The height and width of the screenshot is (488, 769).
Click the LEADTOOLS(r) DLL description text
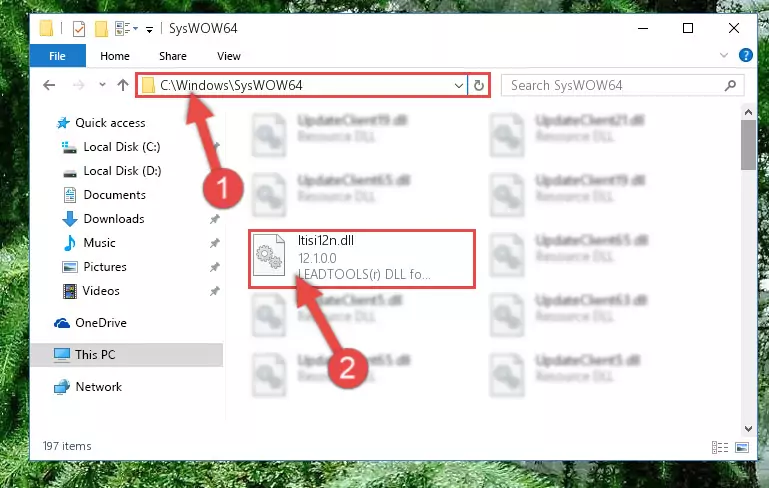[364, 274]
